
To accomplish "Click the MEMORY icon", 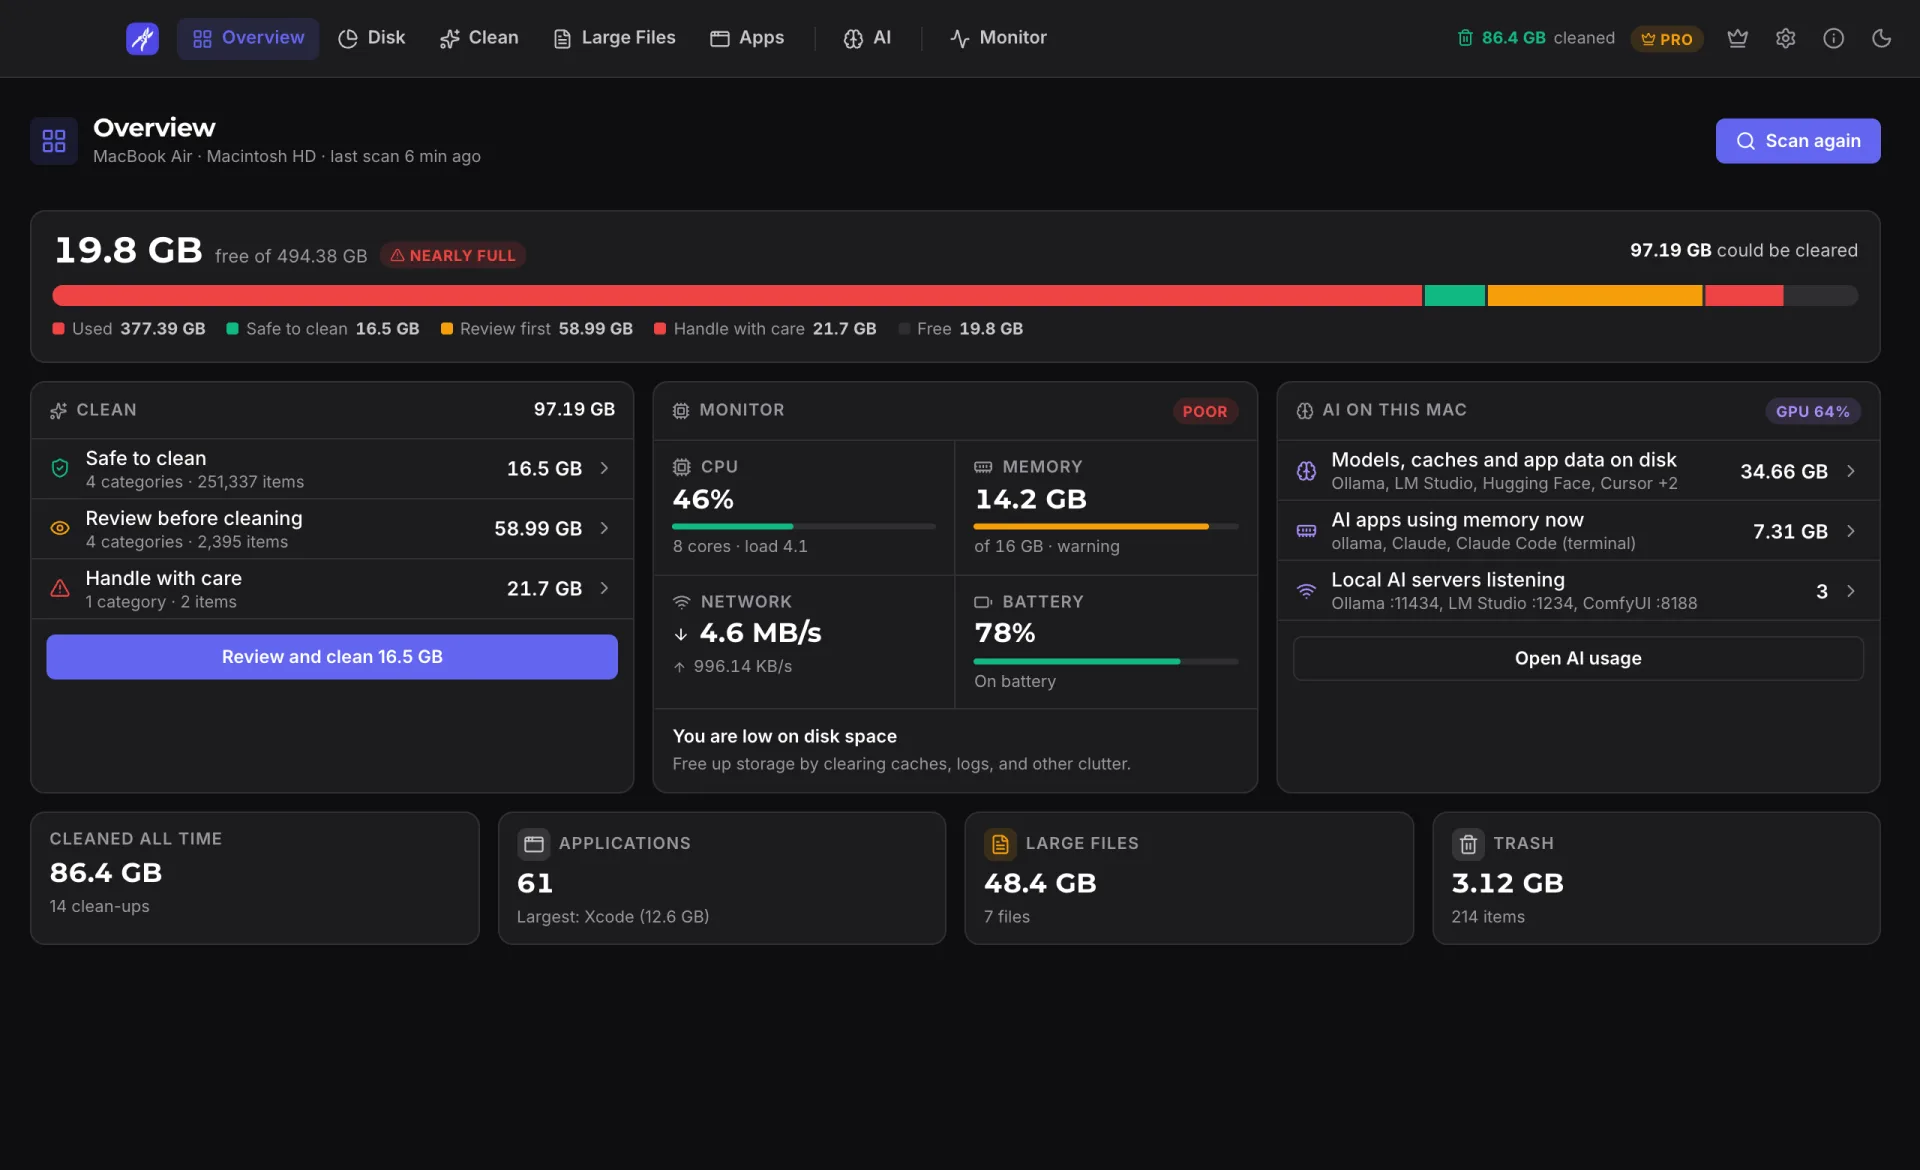I will [x=983, y=467].
